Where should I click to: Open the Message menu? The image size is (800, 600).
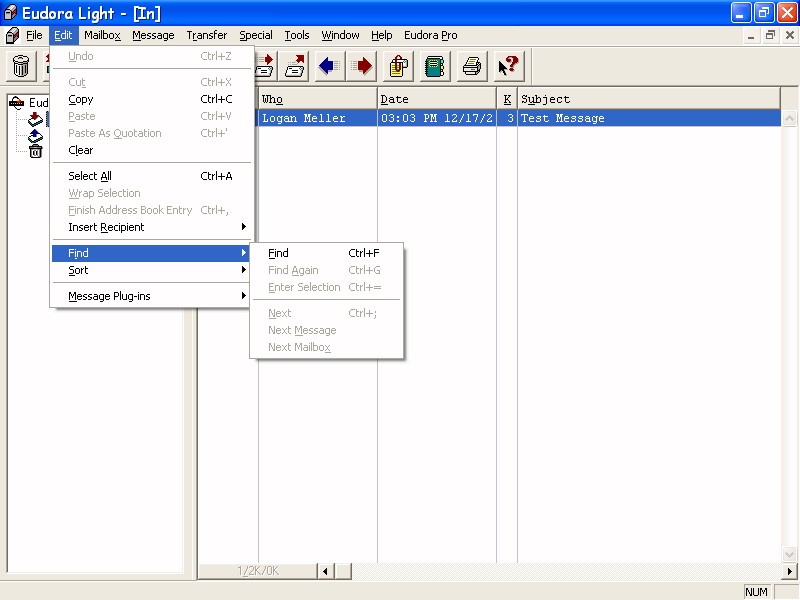point(153,35)
